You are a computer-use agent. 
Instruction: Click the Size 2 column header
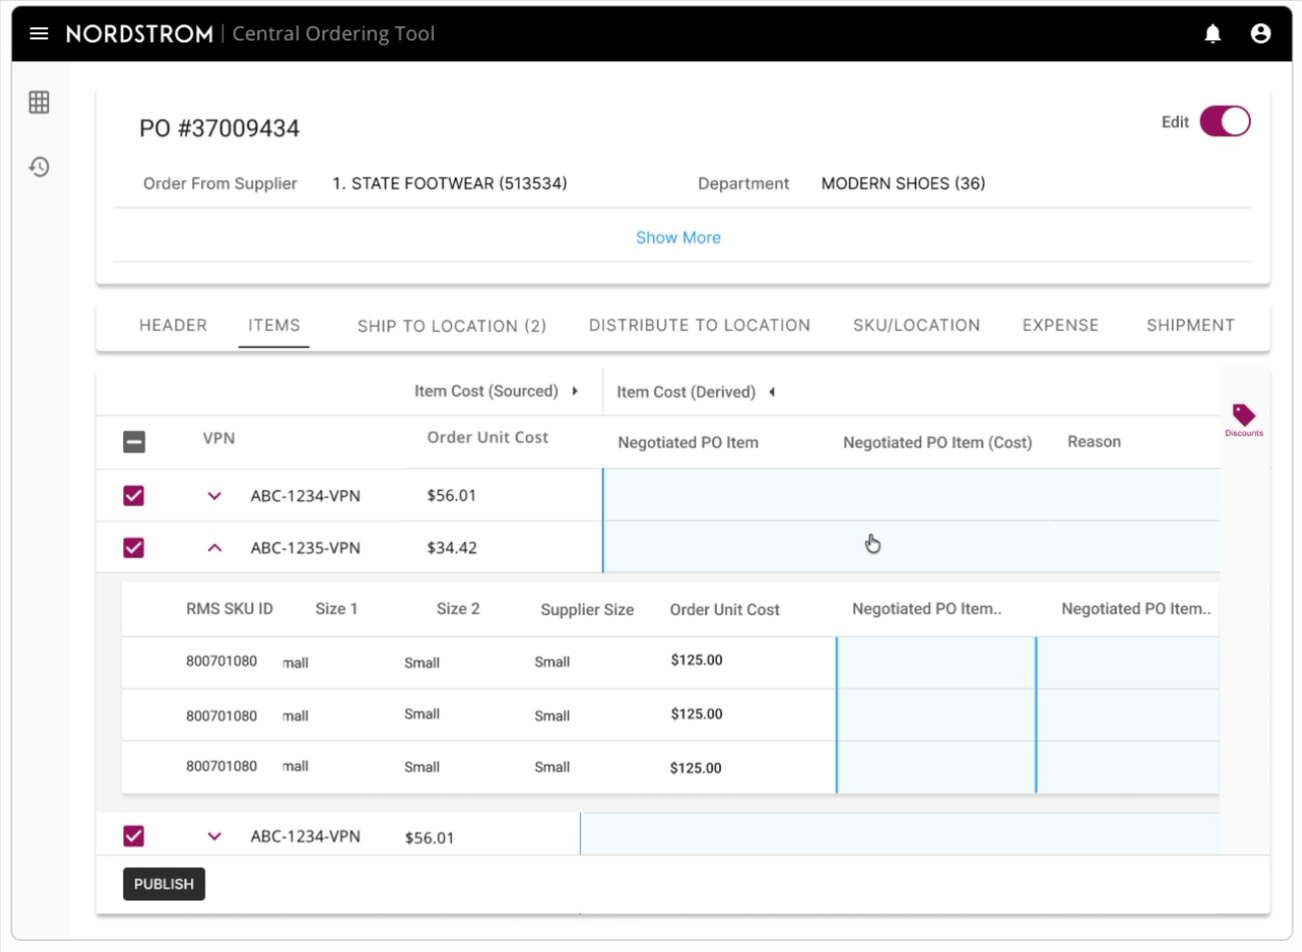(x=458, y=608)
